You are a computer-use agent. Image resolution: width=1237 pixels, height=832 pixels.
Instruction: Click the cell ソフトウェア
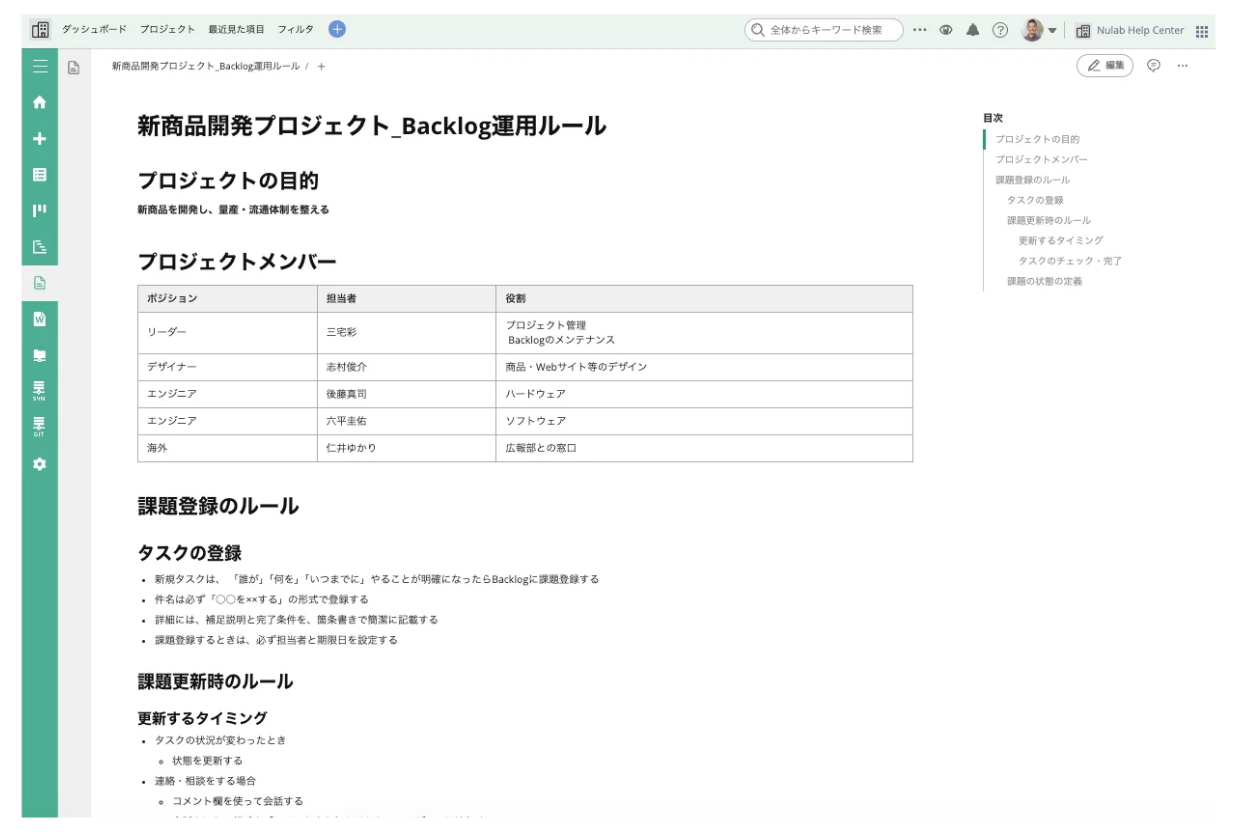click(704, 421)
